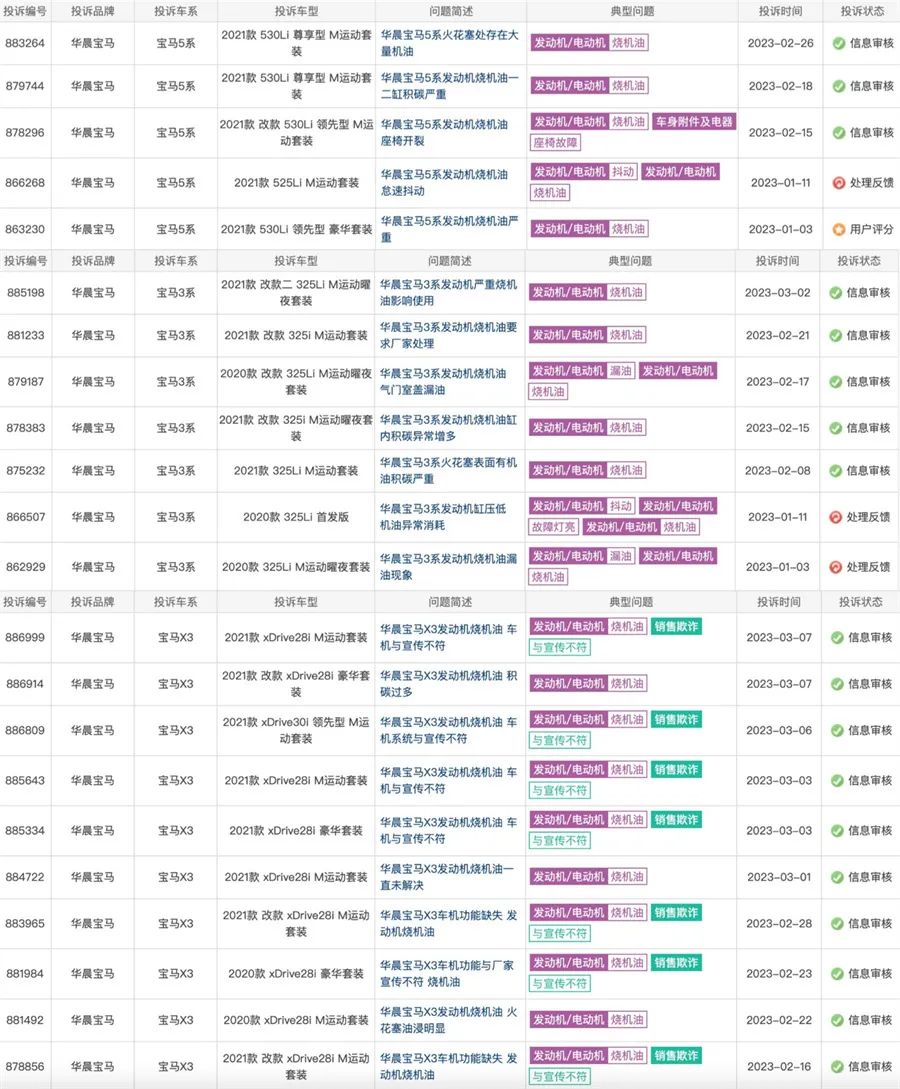Click red 处理反馈 icon for complaint 866268
Viewport: 900px width, 1089px height.
tap(839, 183)
